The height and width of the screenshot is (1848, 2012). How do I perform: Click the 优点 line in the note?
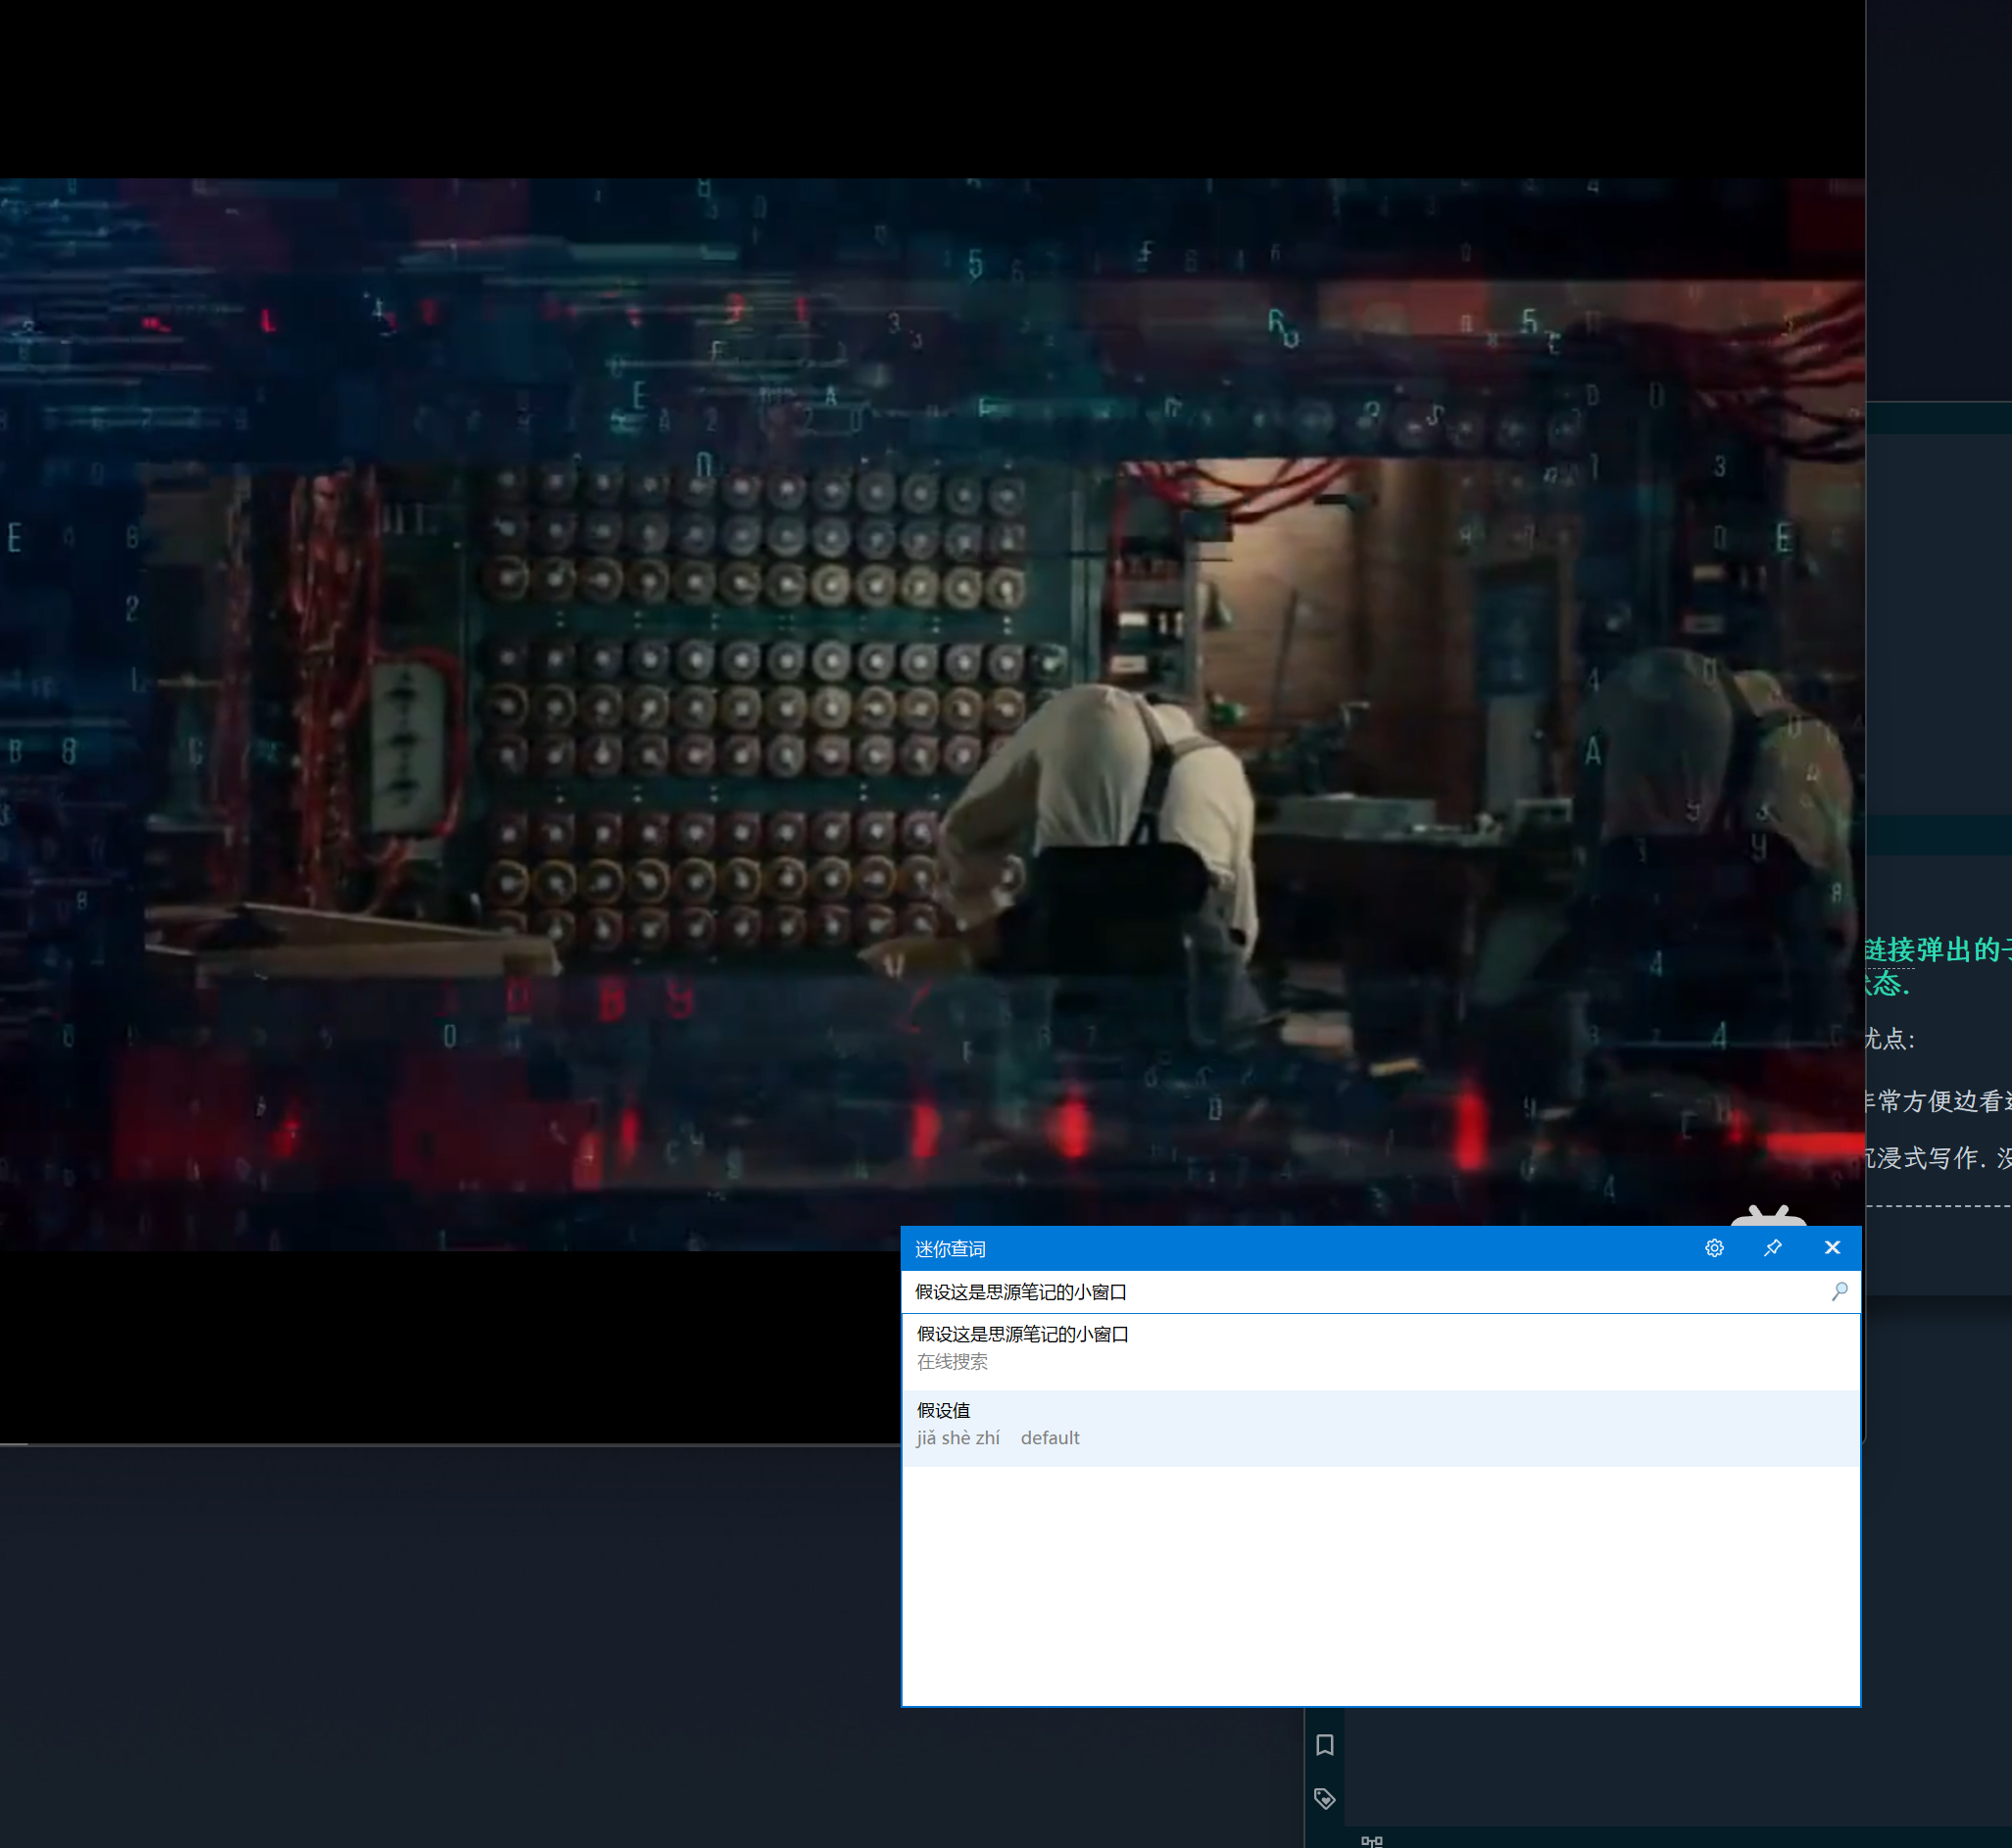tap(1890, 1039)
